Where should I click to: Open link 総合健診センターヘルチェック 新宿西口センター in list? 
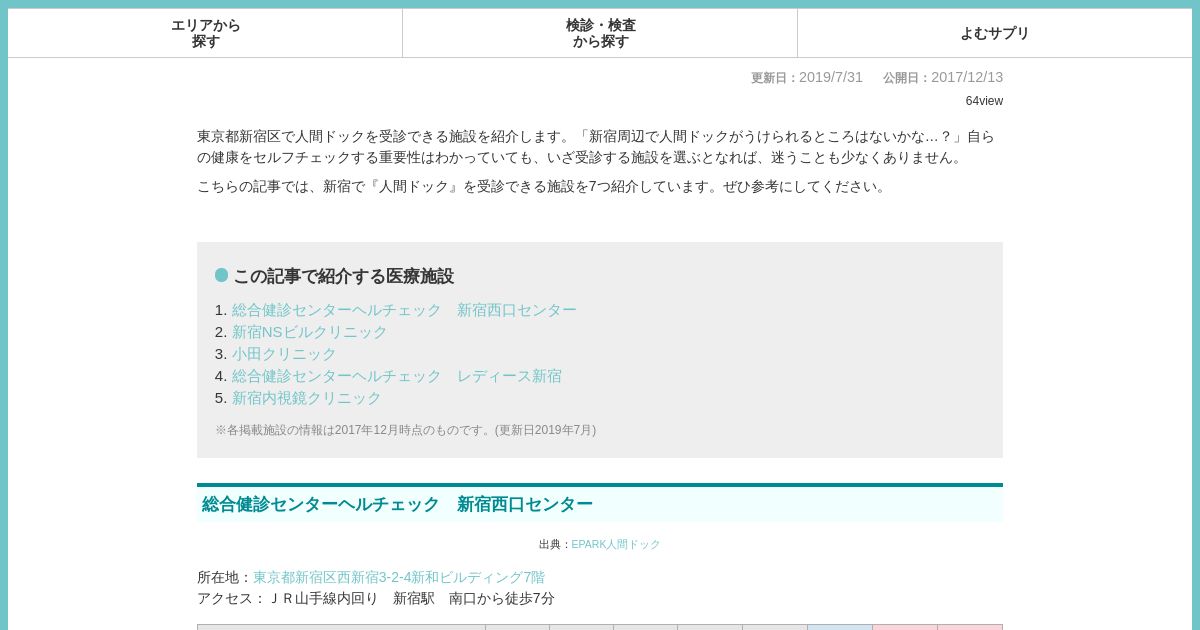(x=404, y=310)
